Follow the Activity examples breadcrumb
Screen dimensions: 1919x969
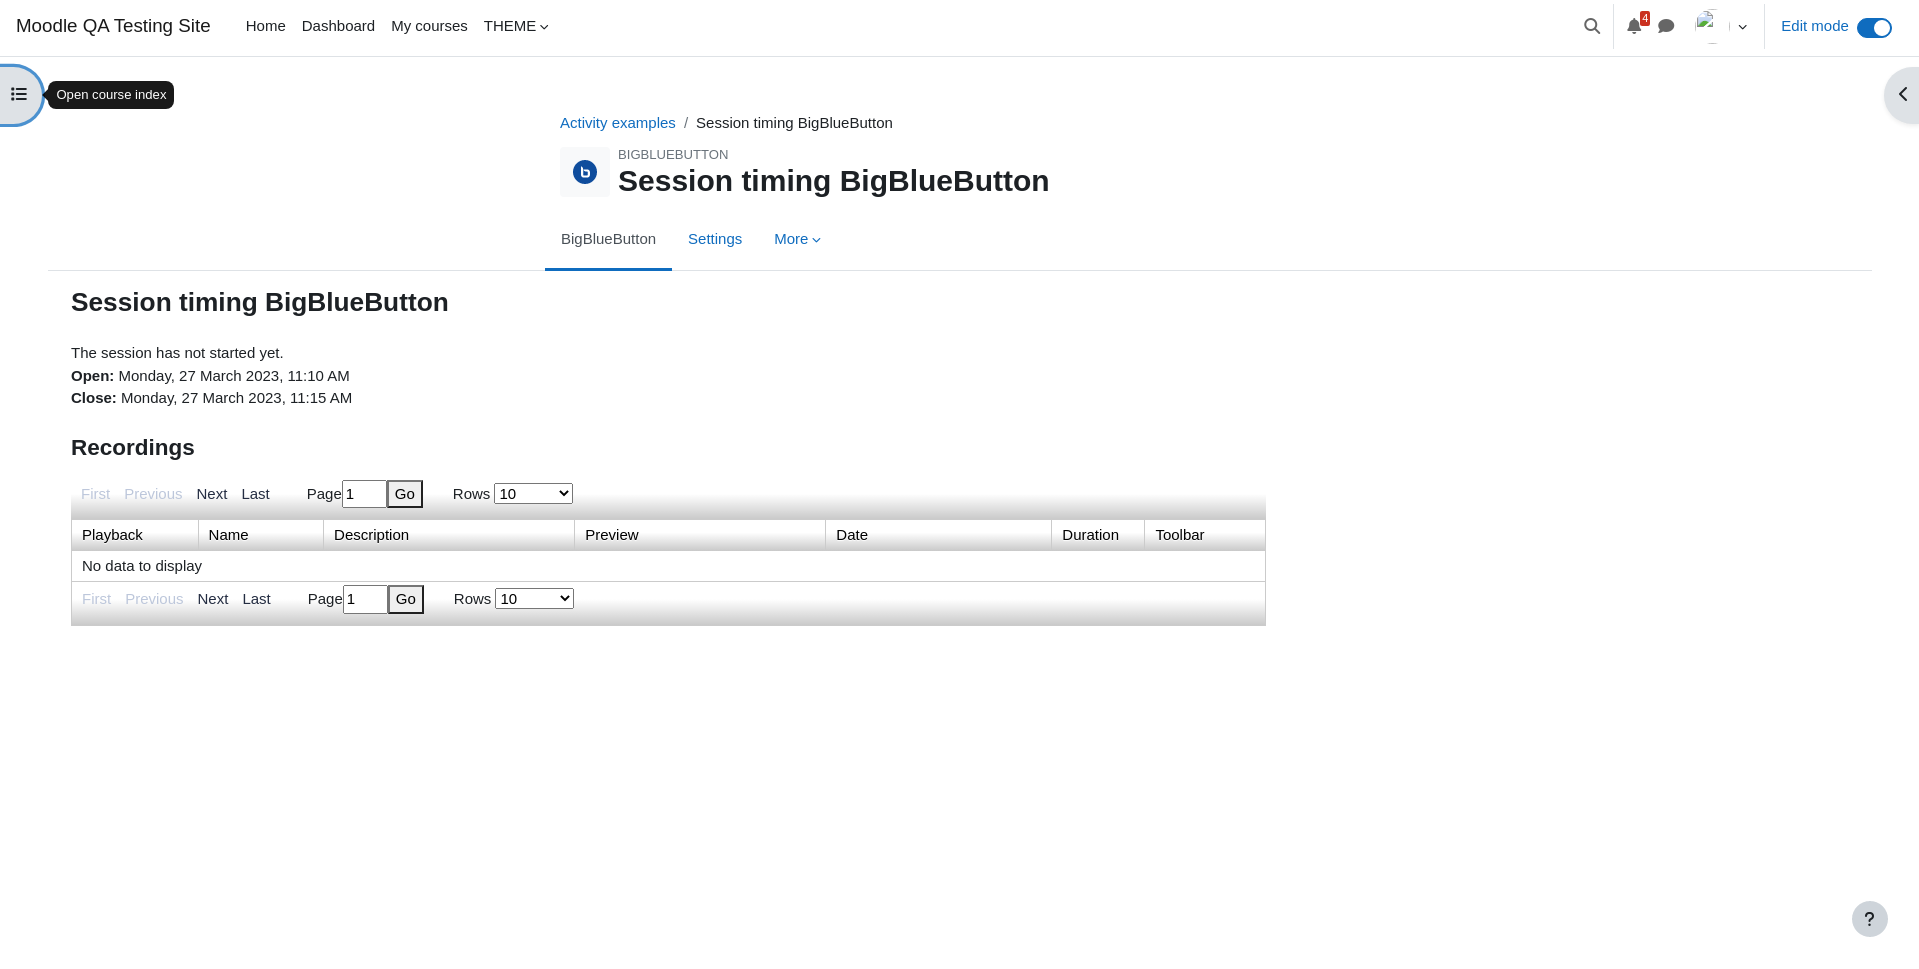coord(618,123)
